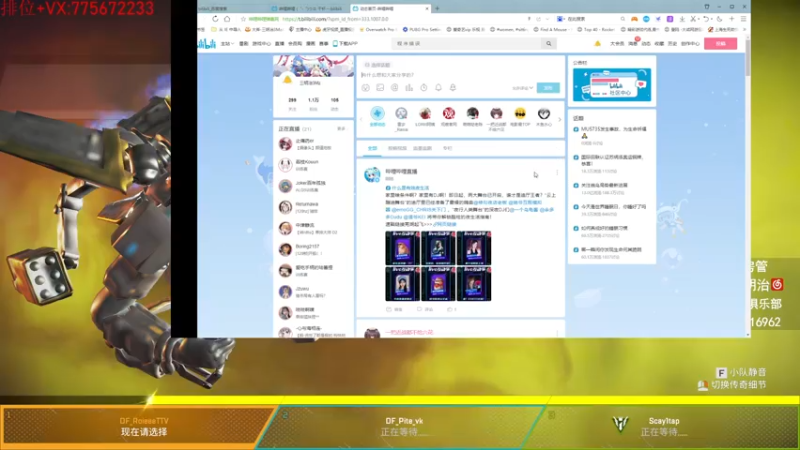Mention a user with @ icon
The width and height of the screenshot is (800, 450).
[394, 88]
